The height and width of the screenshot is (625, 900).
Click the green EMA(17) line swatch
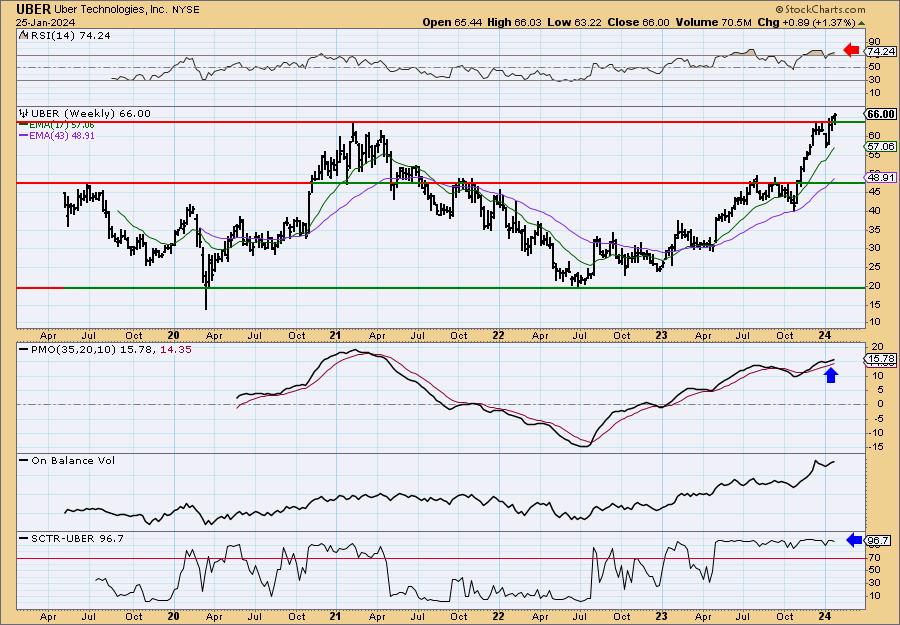pos(24,125)
